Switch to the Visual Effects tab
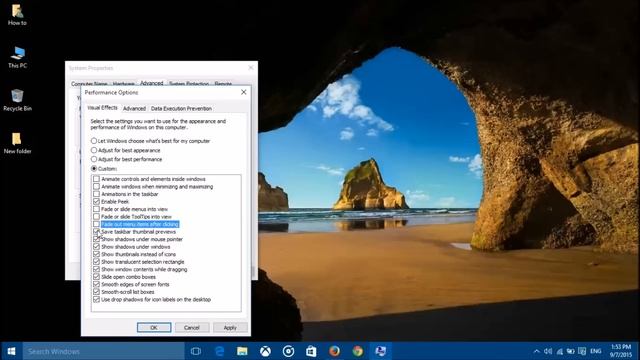 [x=102, y=108]
